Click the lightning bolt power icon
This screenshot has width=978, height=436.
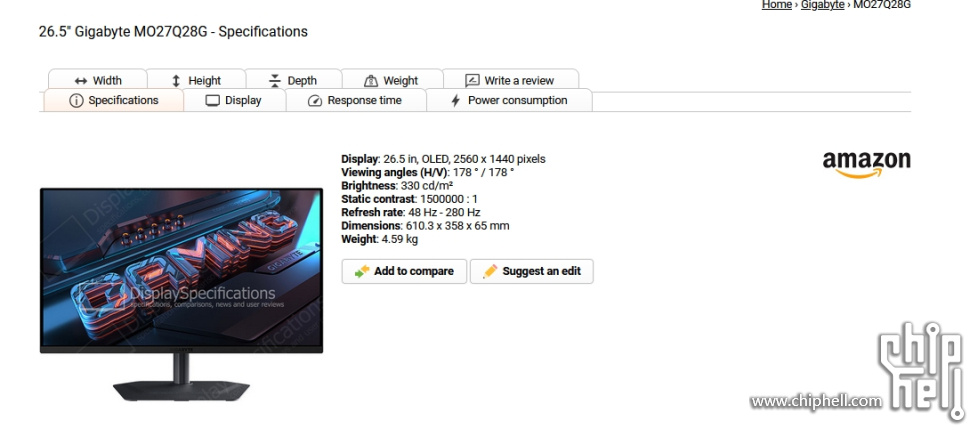[x=455, y=100]
